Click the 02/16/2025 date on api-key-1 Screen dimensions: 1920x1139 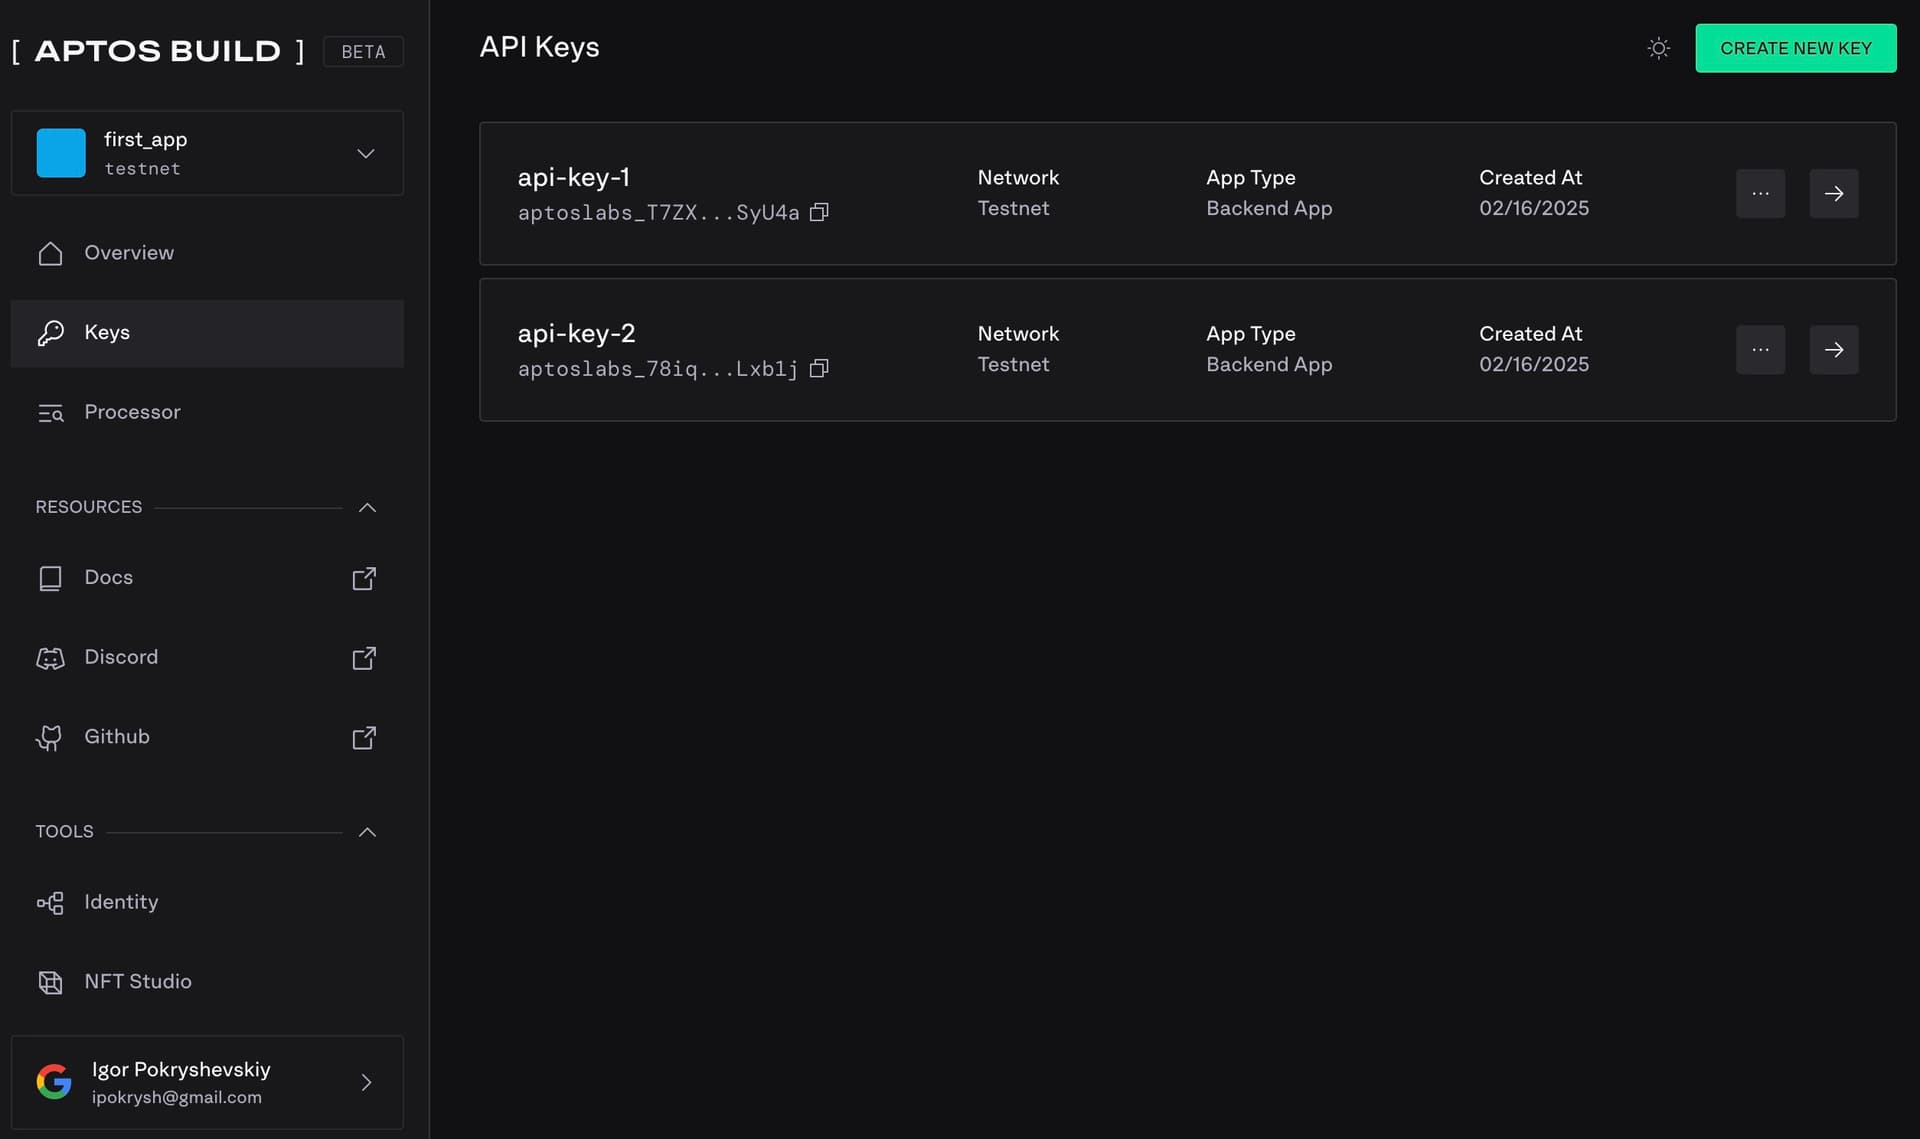tap(1534, 208)
